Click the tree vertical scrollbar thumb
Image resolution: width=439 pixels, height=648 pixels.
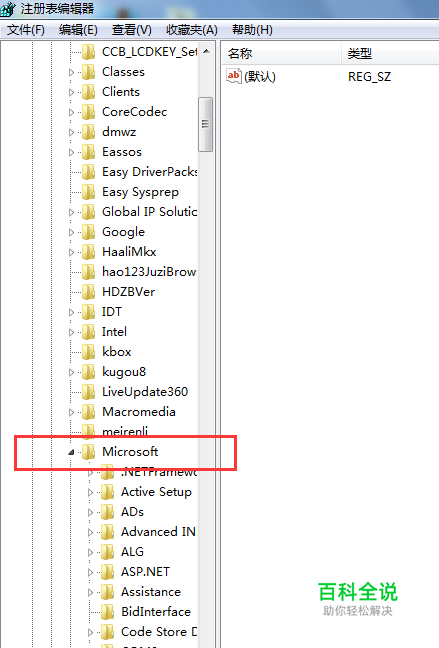[205, 124]
